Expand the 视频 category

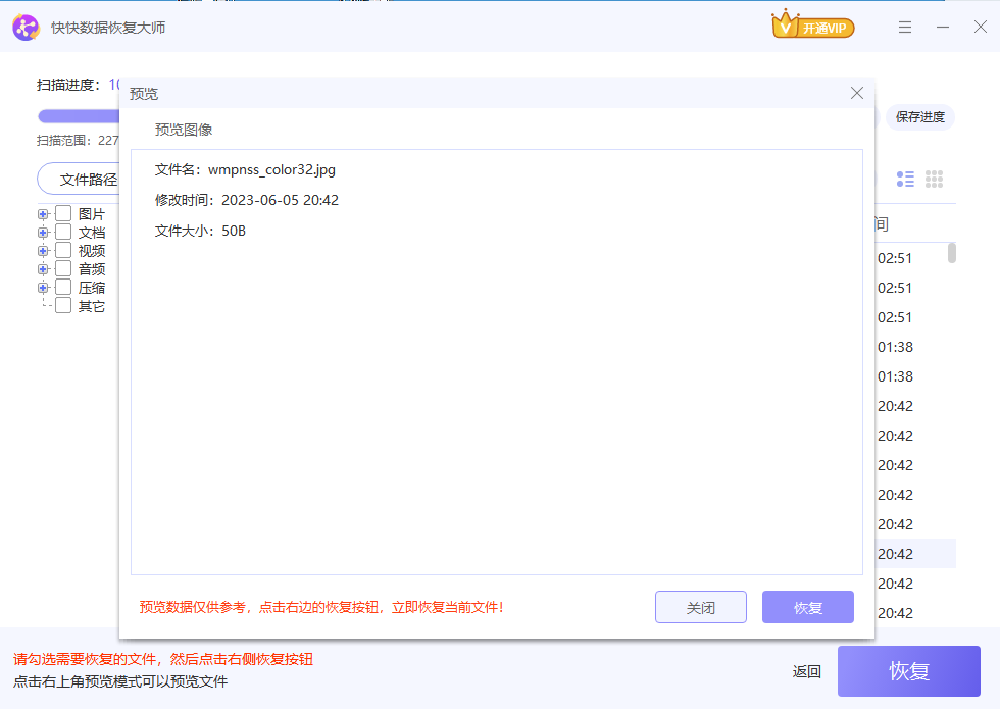42,250
